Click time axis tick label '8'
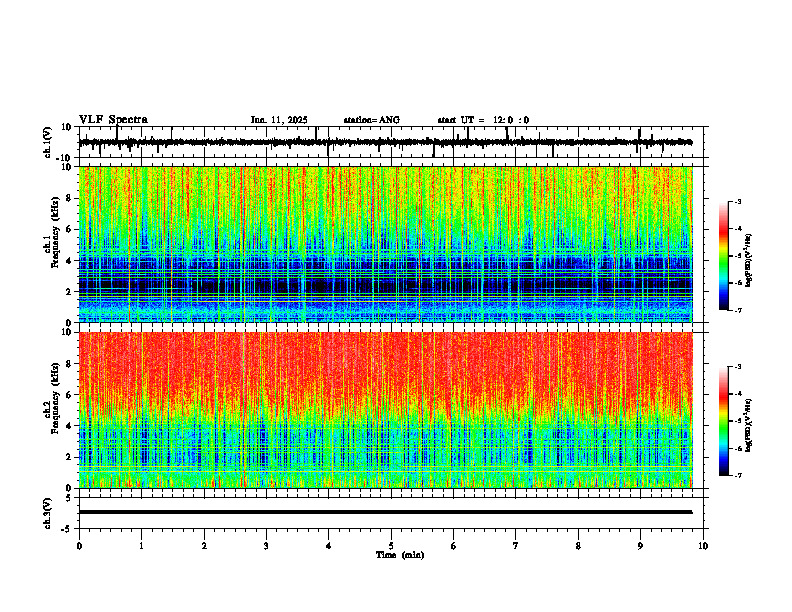This screenshot has height=612, width=792. tap(578, 546)
